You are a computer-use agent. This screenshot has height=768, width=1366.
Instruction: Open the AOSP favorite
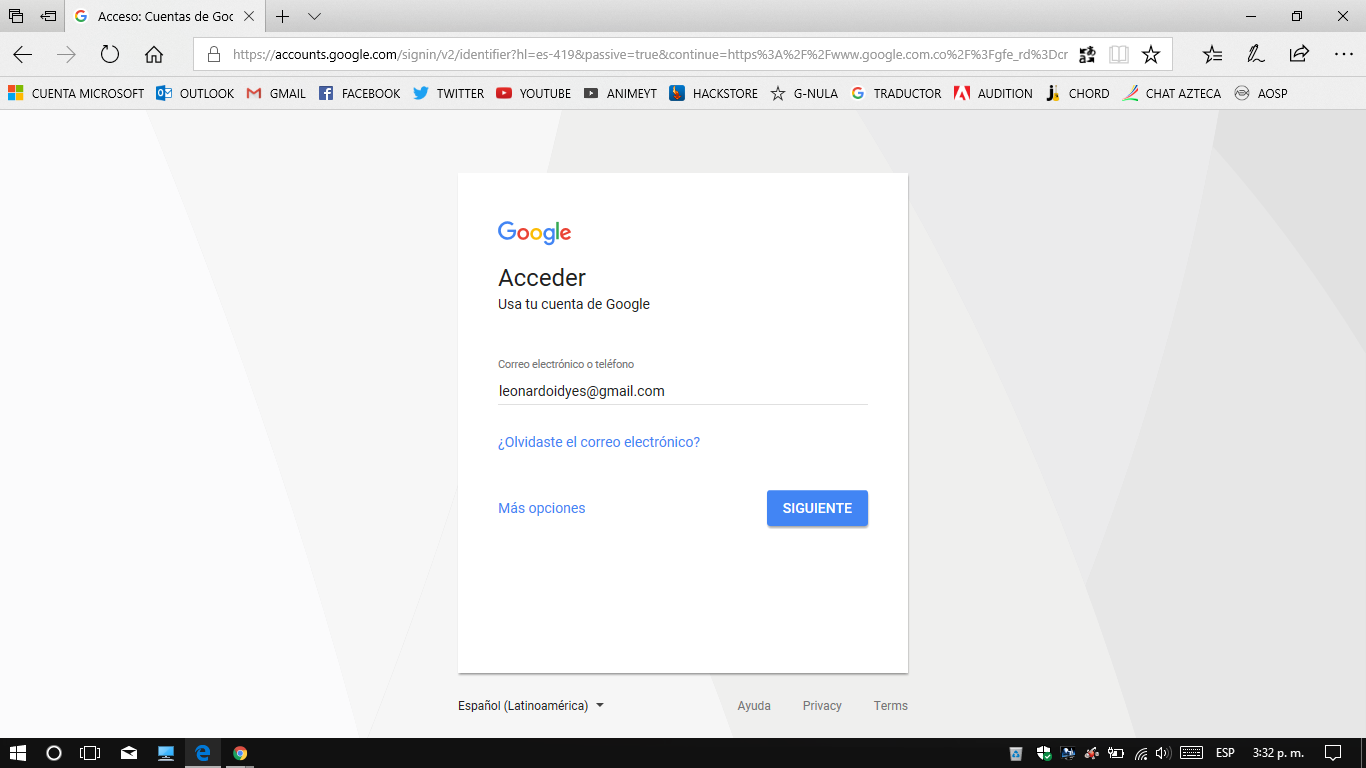point(1261,93)
